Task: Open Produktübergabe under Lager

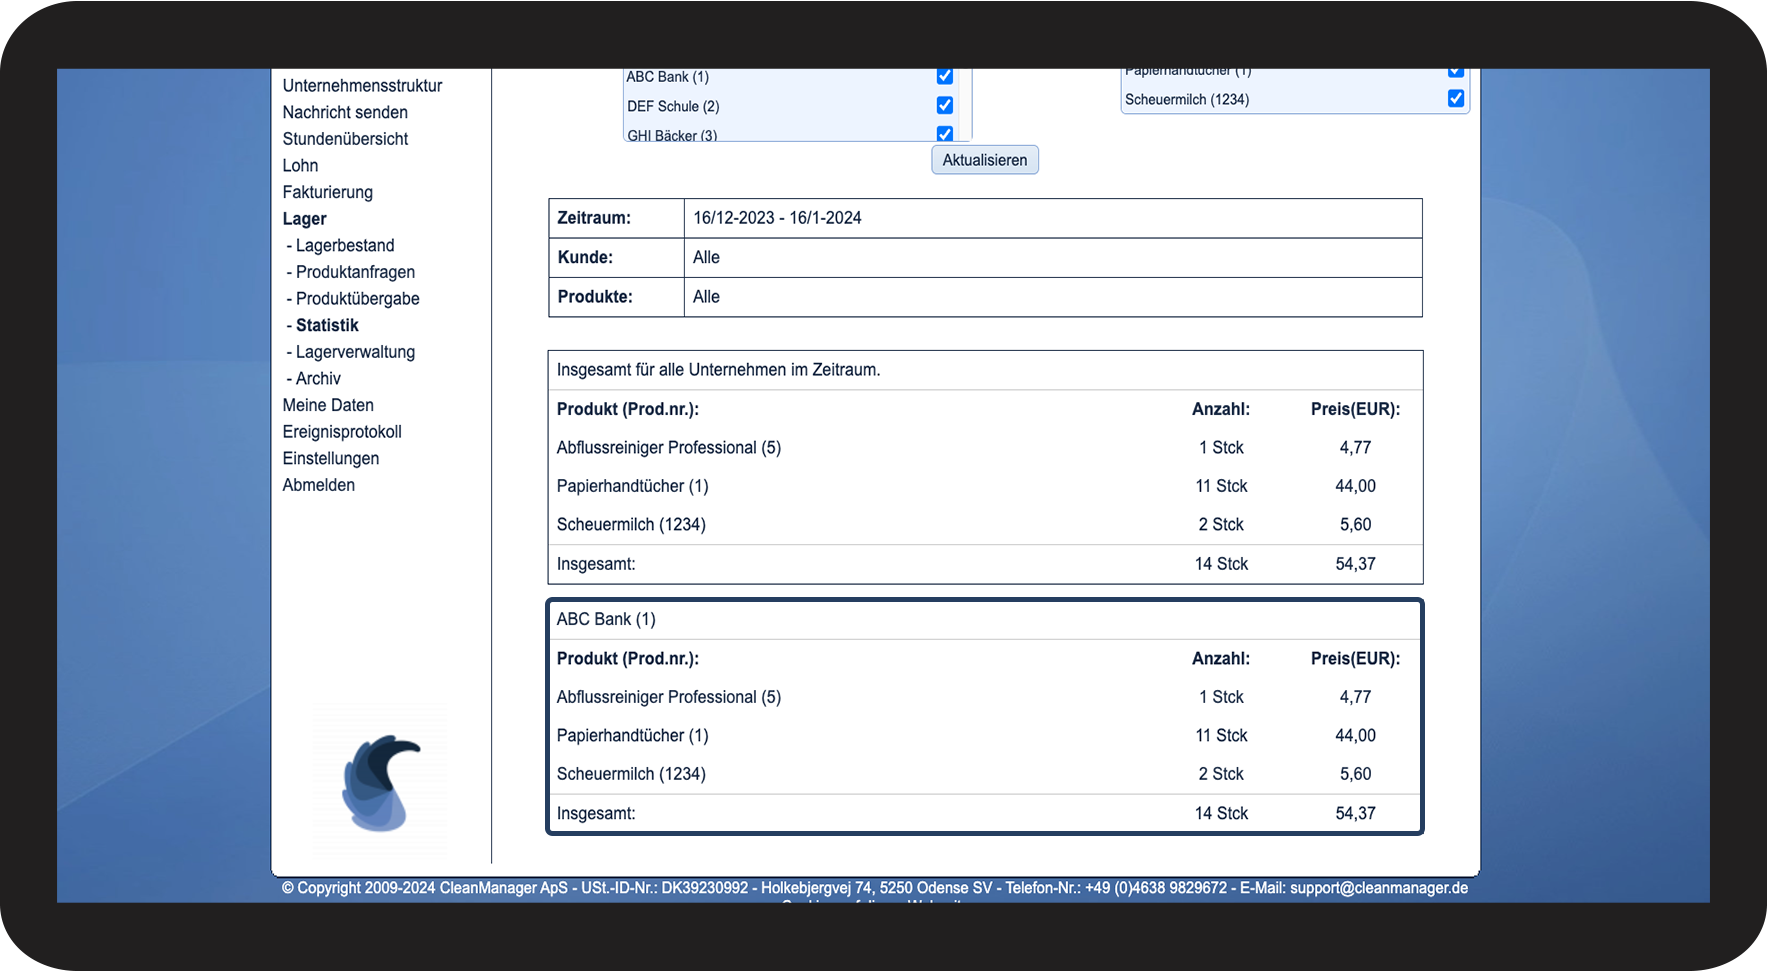Action: point(357,299)
